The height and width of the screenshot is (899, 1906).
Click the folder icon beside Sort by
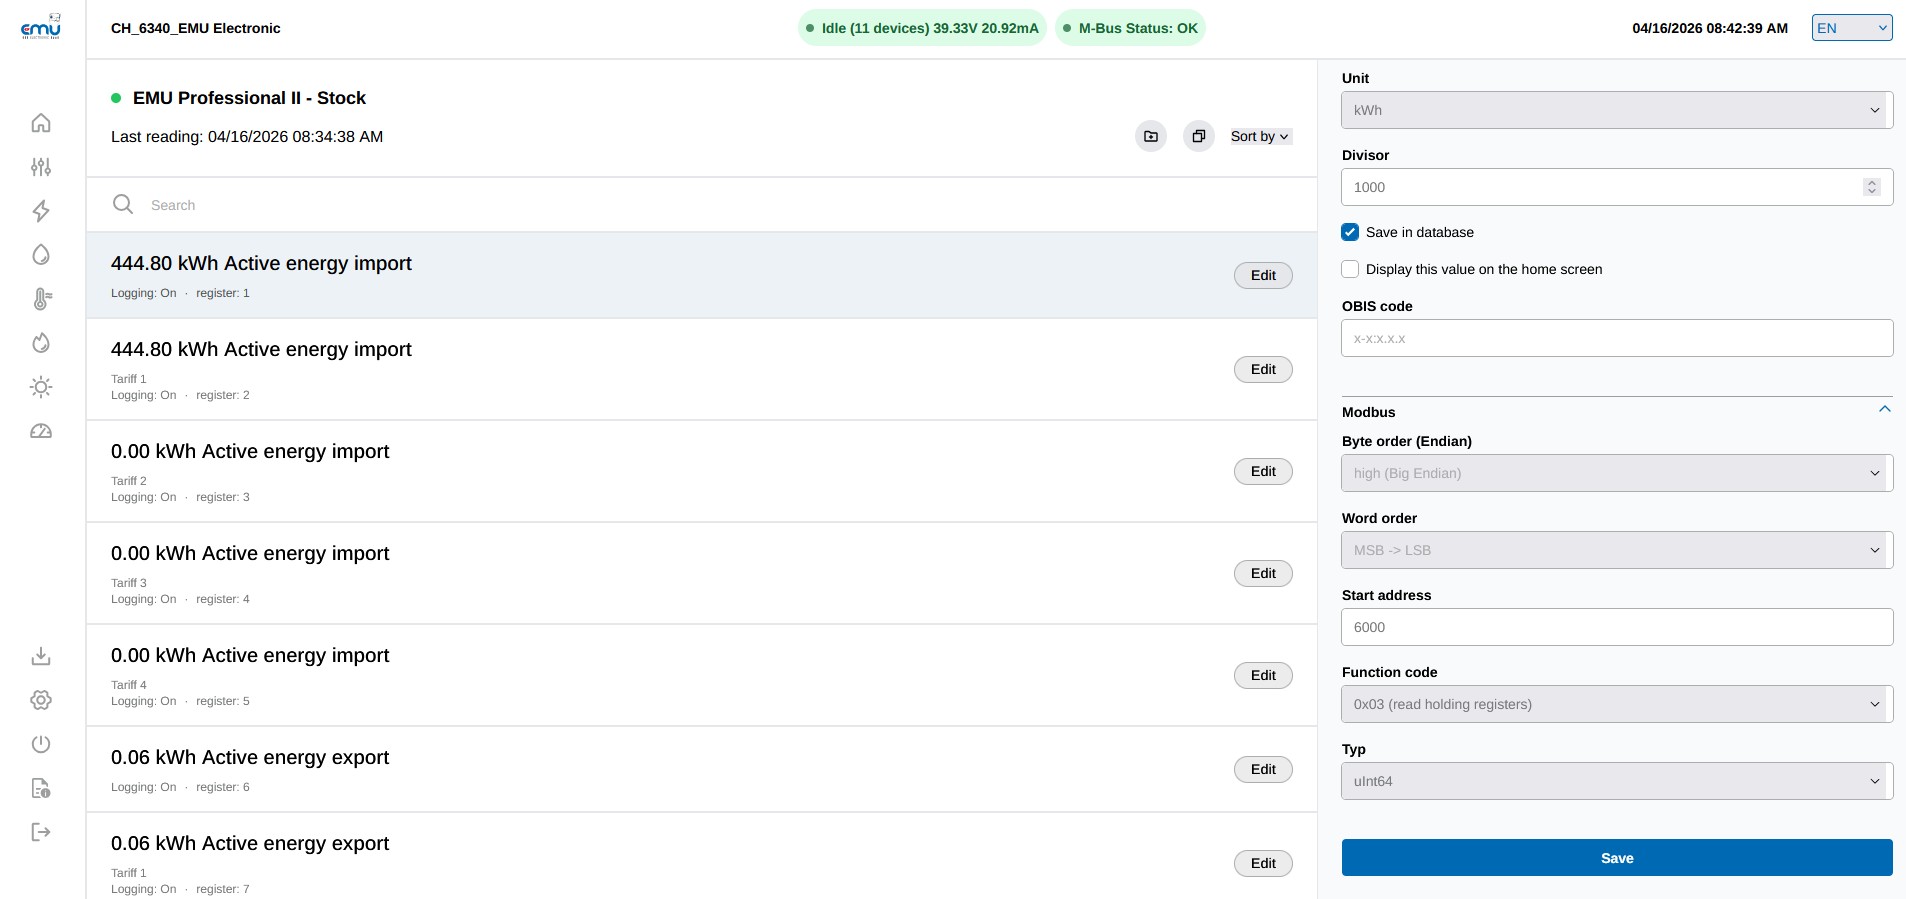[1151, 136]
